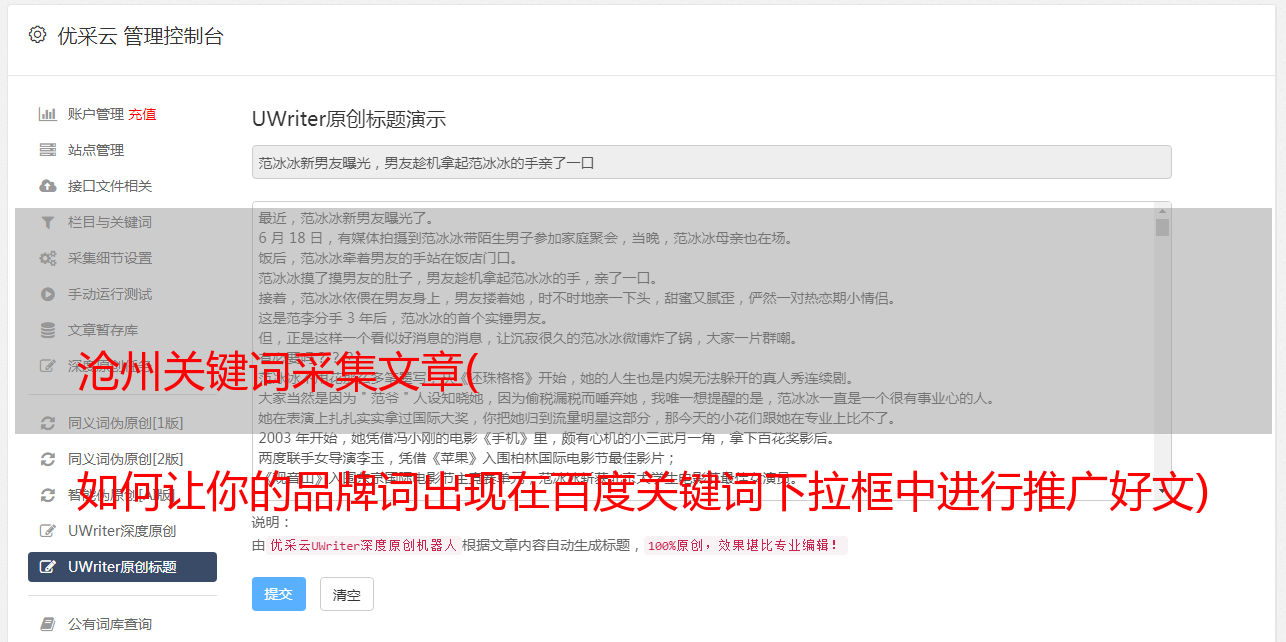
Task: Click the play icon beside 手动运行测试
Action: pos(47,294)
